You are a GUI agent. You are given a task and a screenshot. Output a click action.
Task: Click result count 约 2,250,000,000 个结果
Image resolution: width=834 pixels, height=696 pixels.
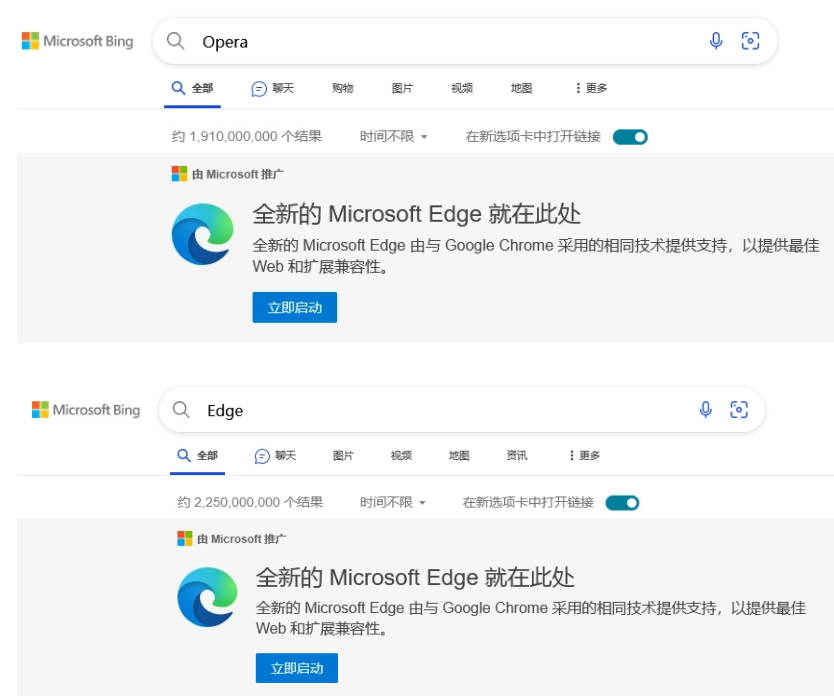[x=250, y=502]
